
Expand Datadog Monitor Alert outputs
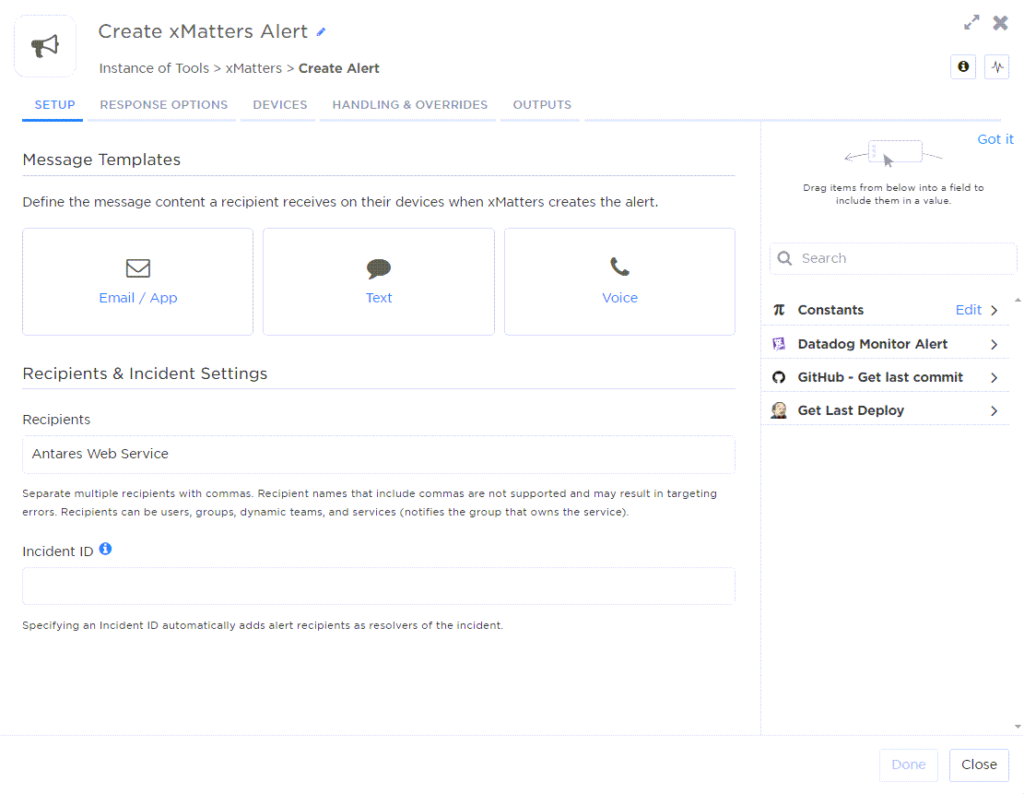pos(994,344)
